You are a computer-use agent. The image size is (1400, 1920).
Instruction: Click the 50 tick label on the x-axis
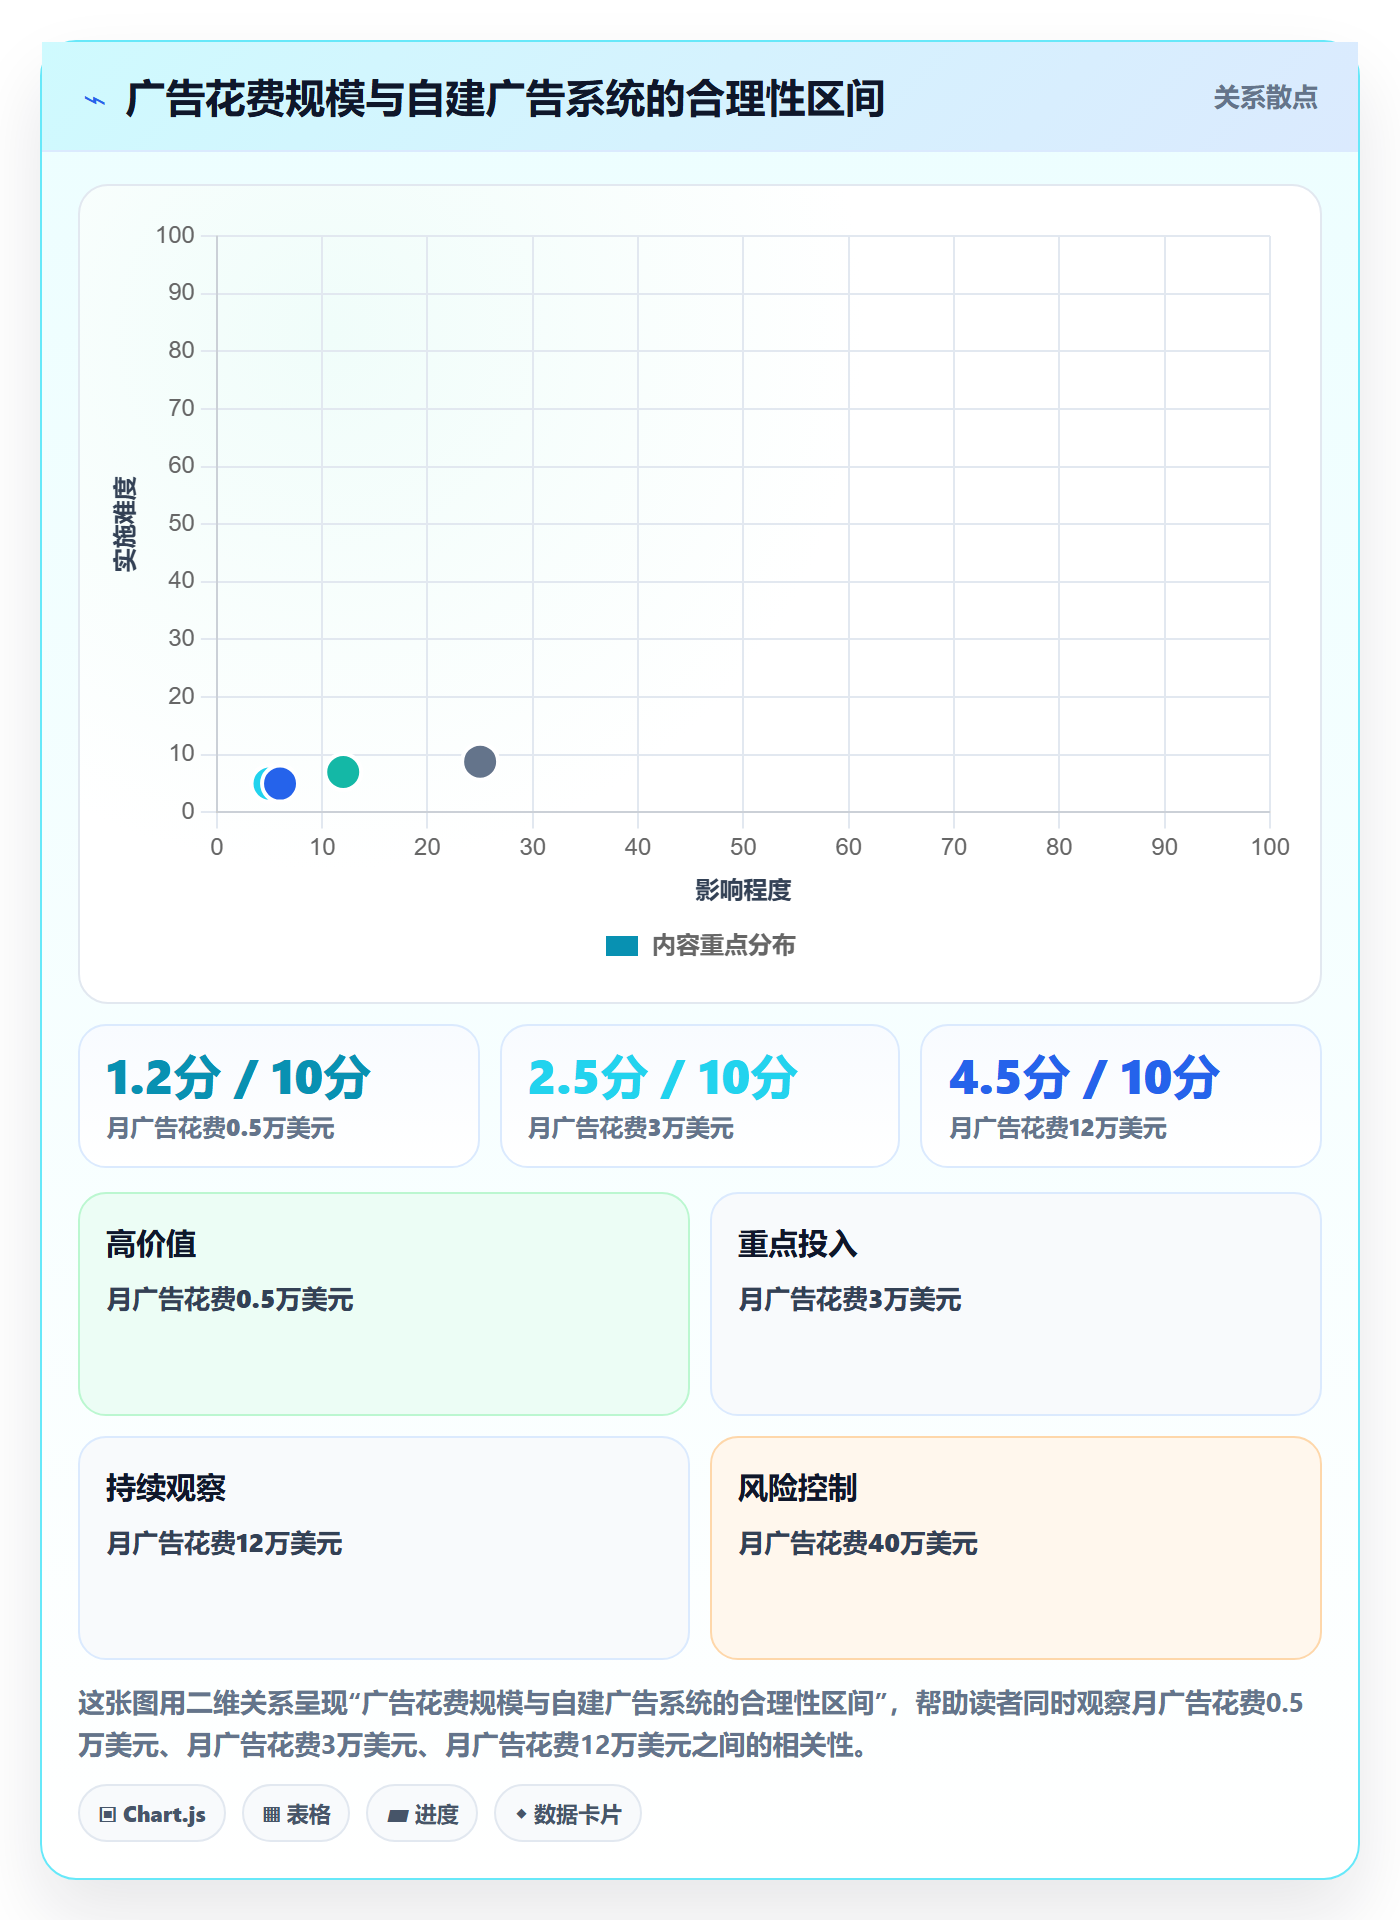743,848
